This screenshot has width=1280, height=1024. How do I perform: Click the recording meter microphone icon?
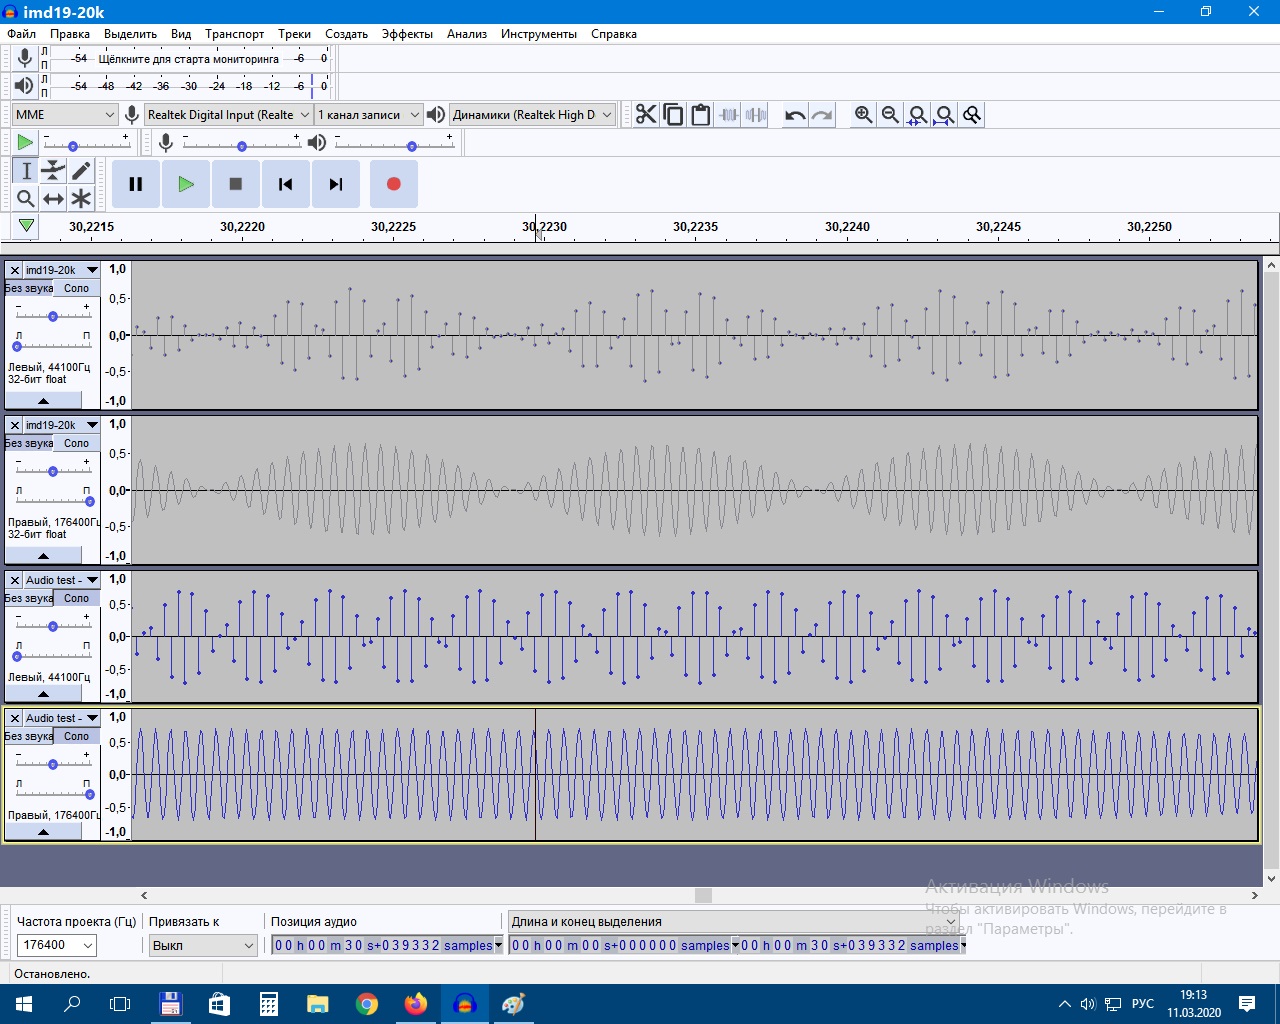[x=25, y=58]
